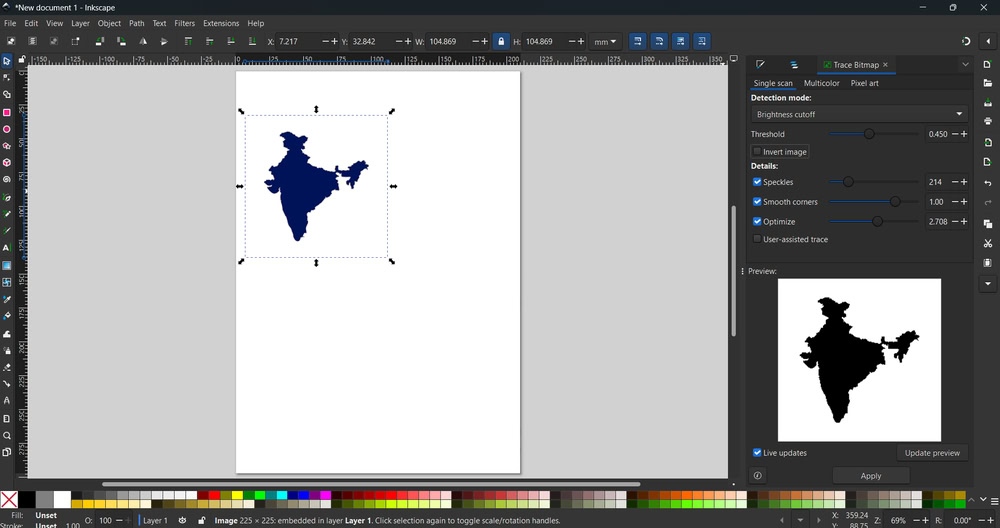Click Select all objects icon
Screen dimensions: 1000x528
11,41
